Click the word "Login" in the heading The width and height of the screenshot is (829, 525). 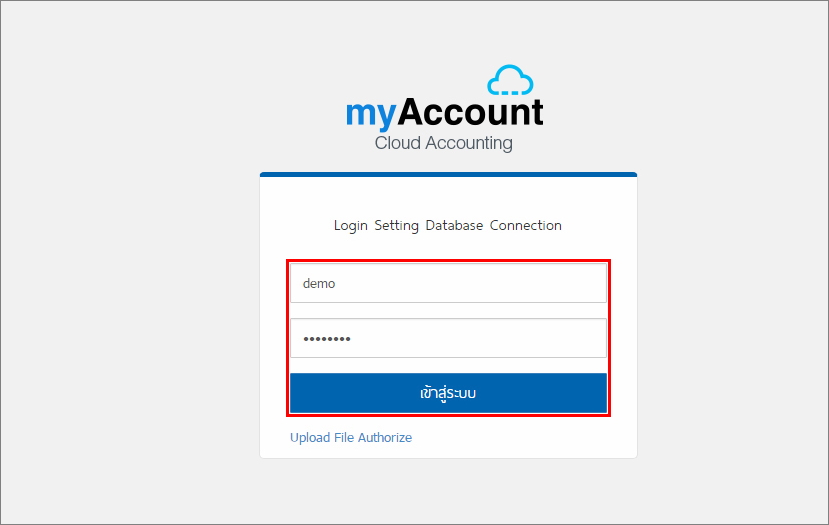tap(351, 226)
